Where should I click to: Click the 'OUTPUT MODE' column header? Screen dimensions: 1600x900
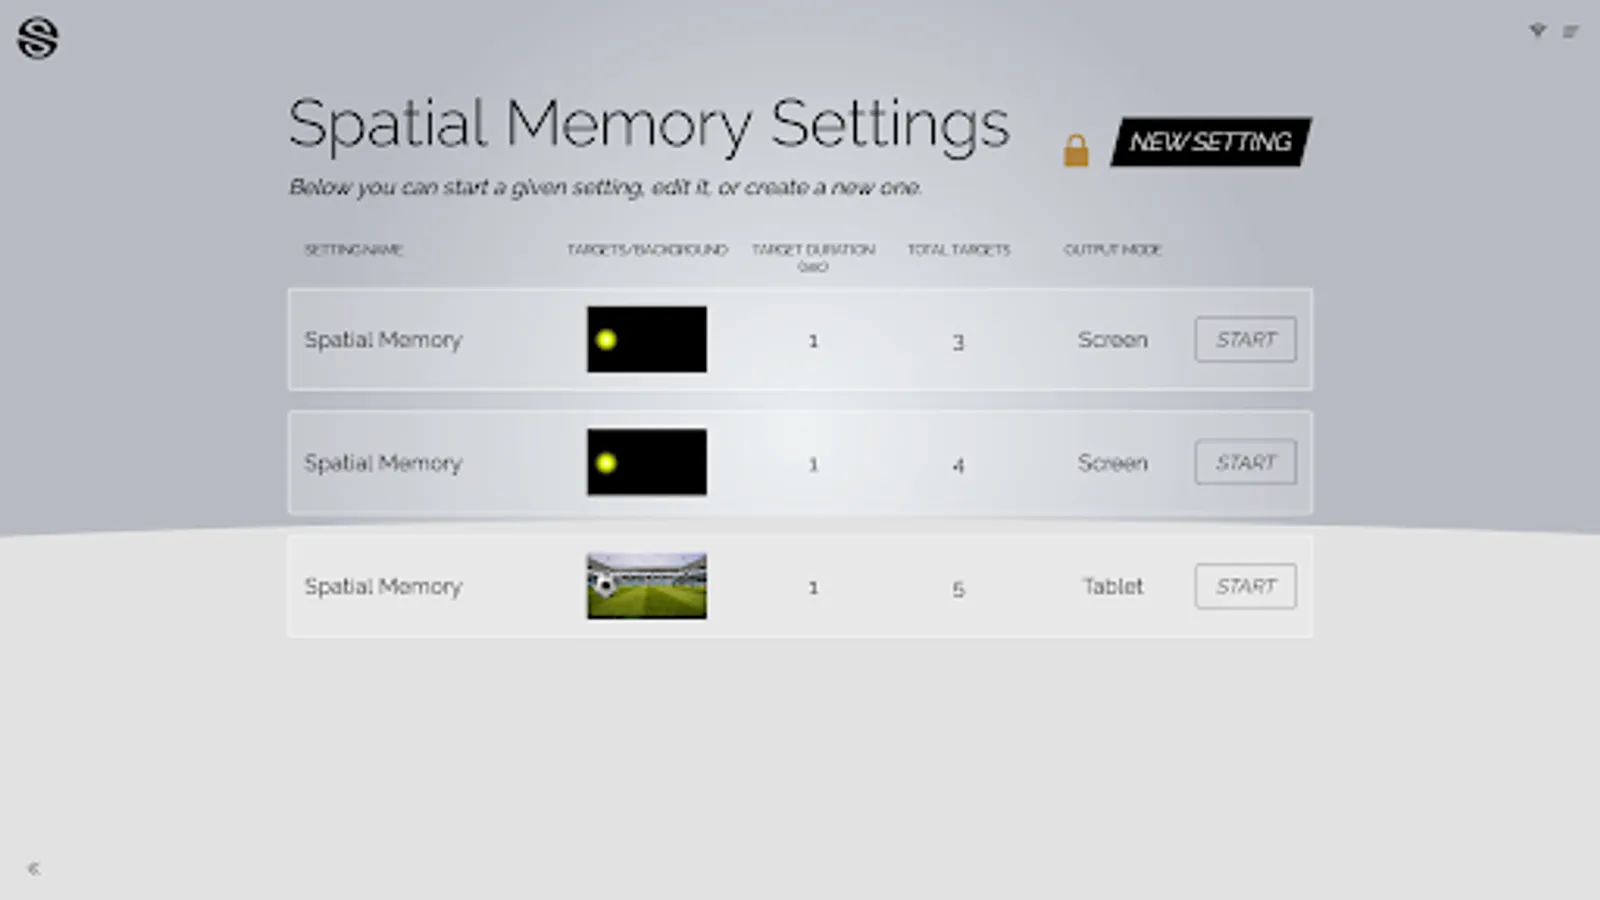(x=1113, y=250)
